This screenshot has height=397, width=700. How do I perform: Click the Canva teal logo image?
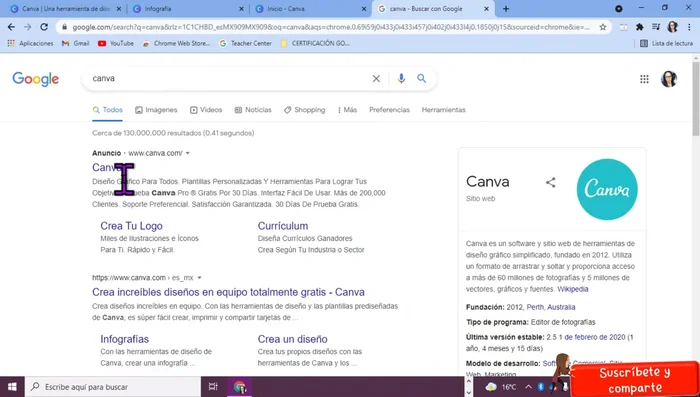(x=607, y=189)
